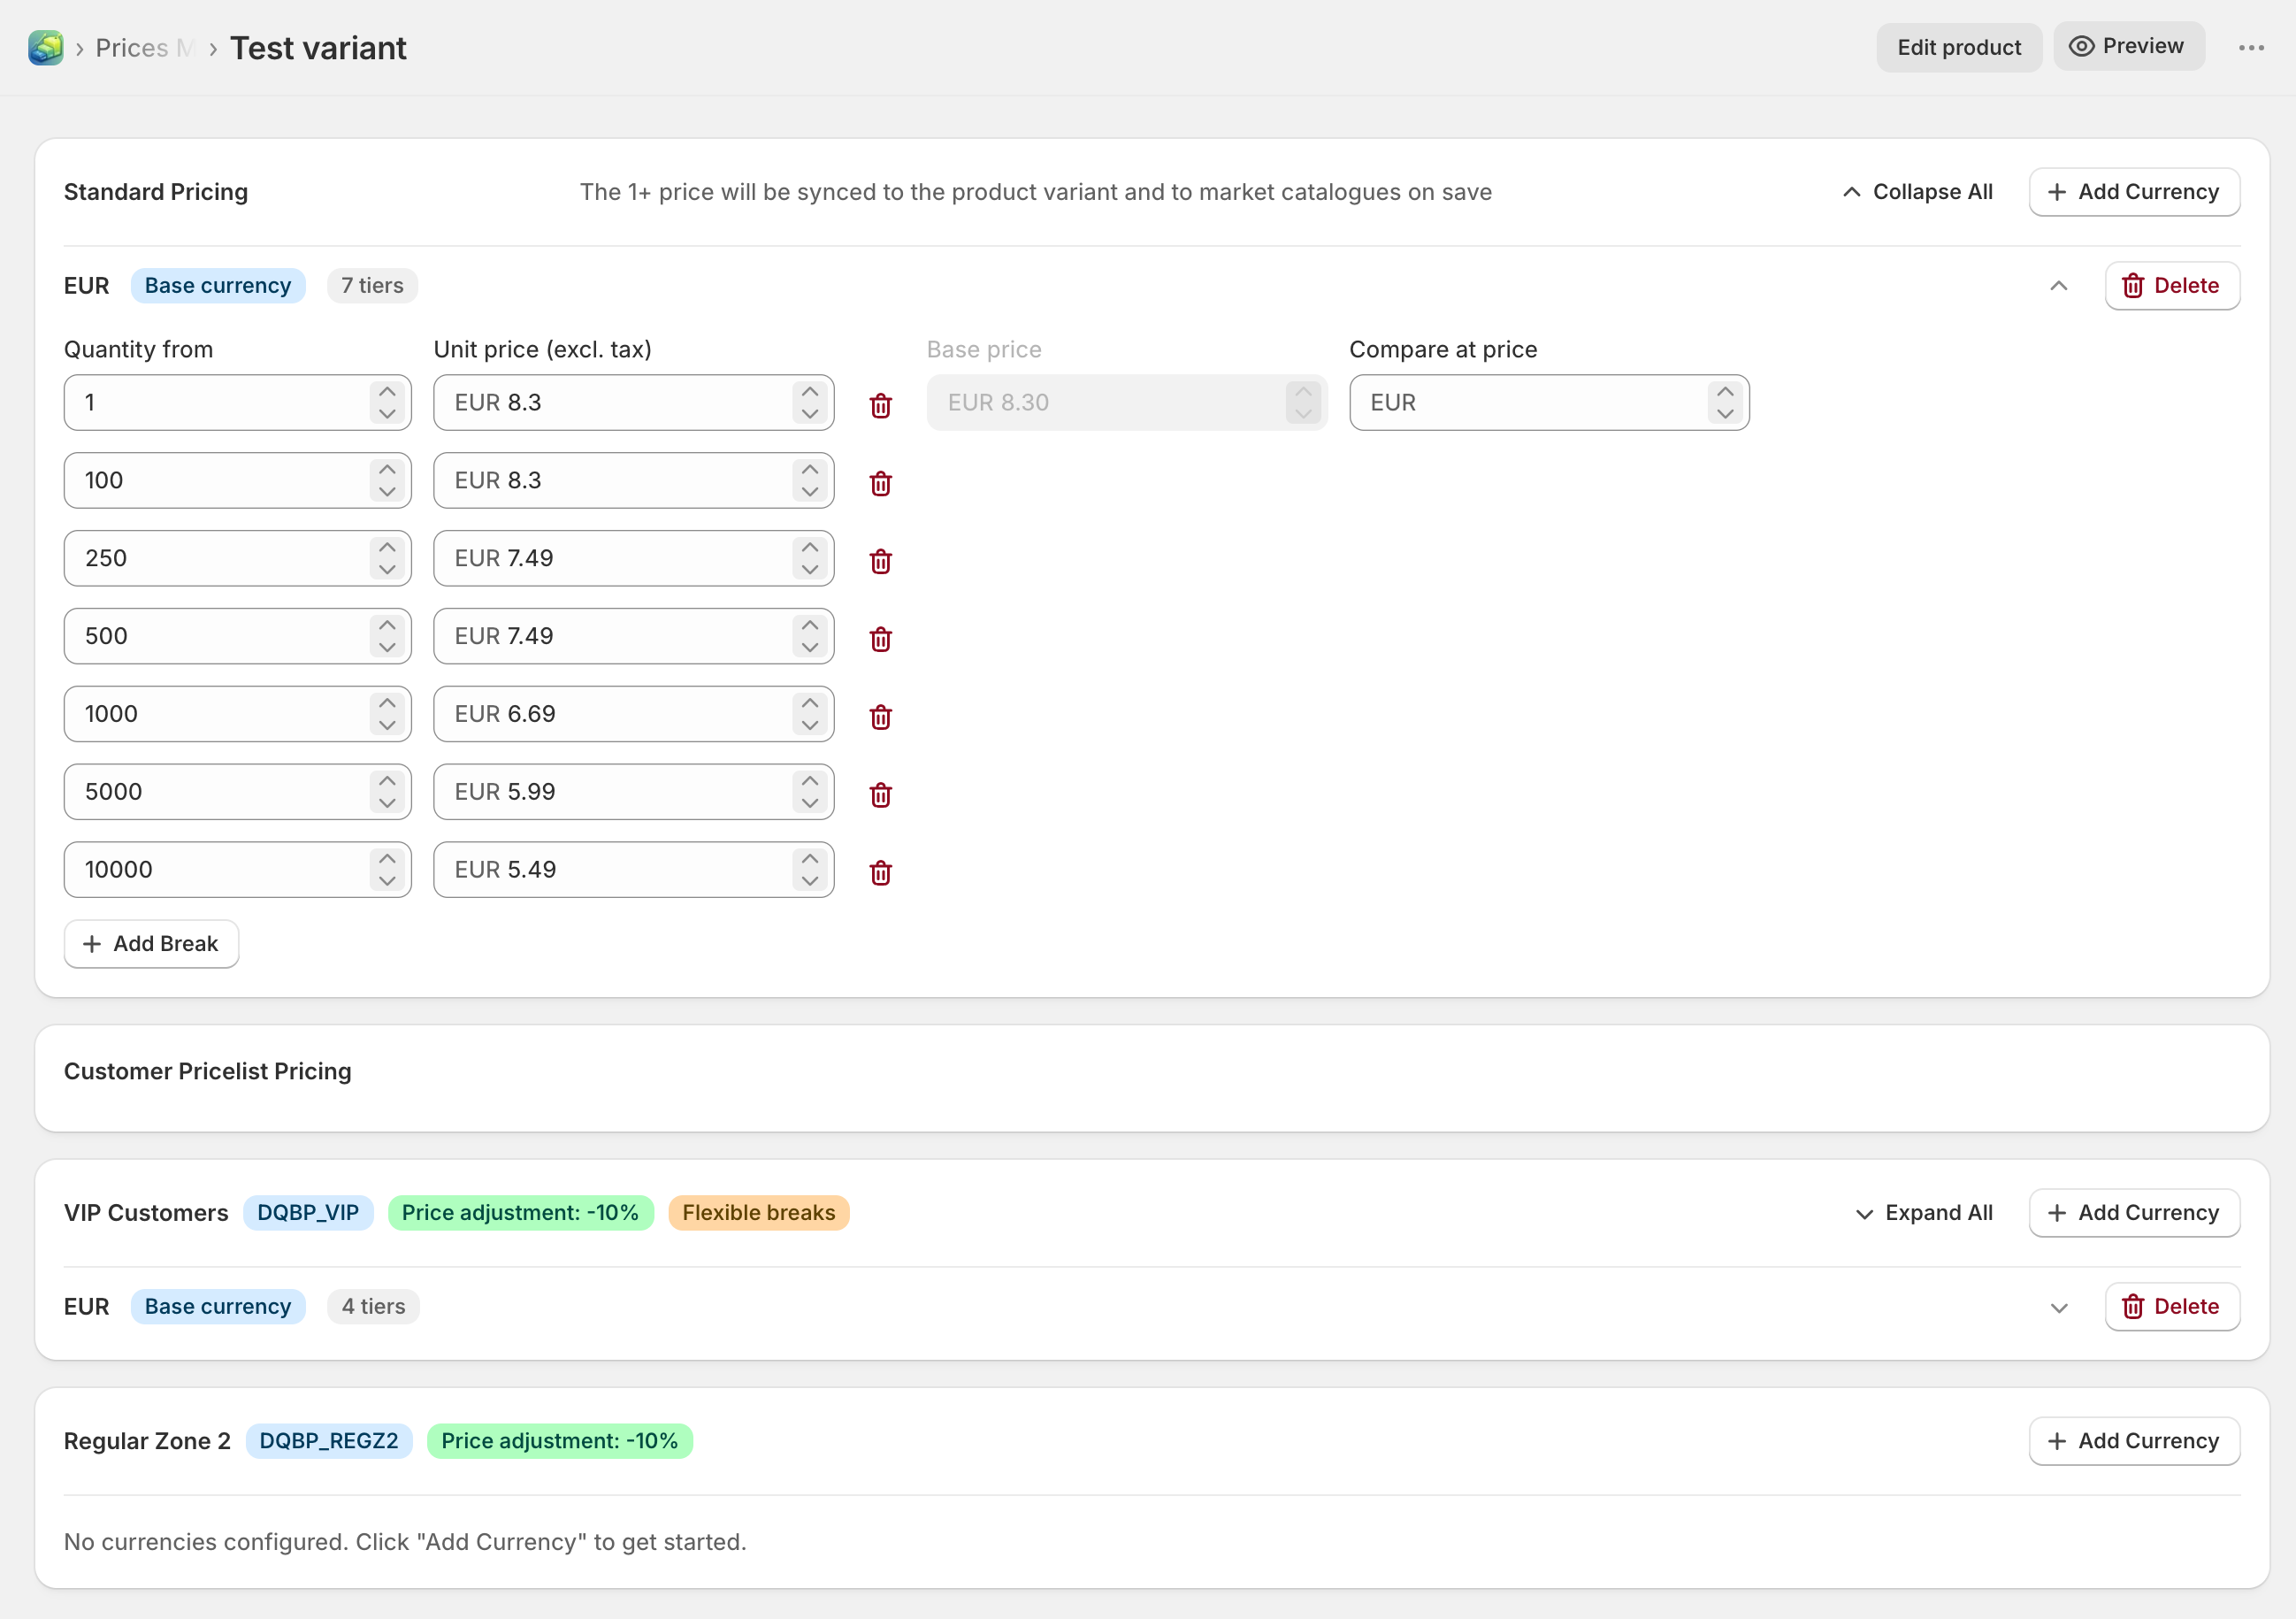The image size is (2296, 1619).
Task: Delete the Standard Pricing EUR currency
Action: pos(2172,286)
